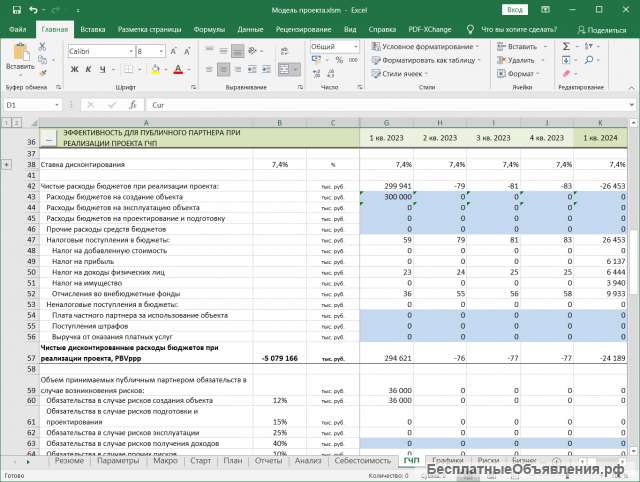The height and width of the screenshot is (482, 640).
Task: Select outline level 2 button
Action: (15, 122)
